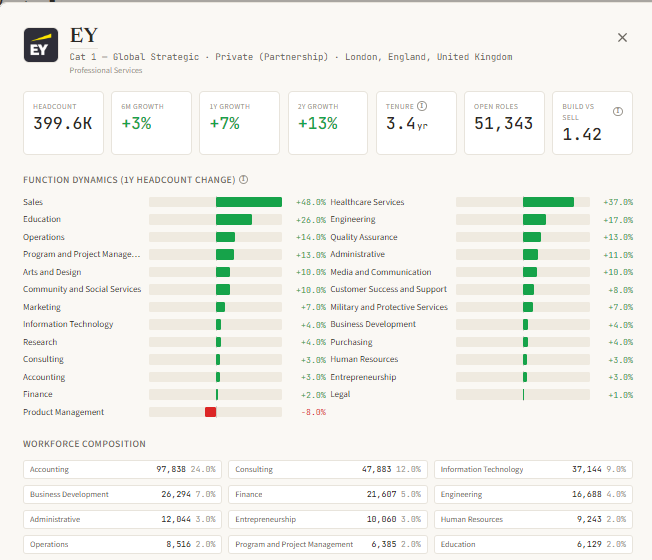Viewport: 652px width, 560px height.
Task: Select the Operations function row label
Action: 44,237
